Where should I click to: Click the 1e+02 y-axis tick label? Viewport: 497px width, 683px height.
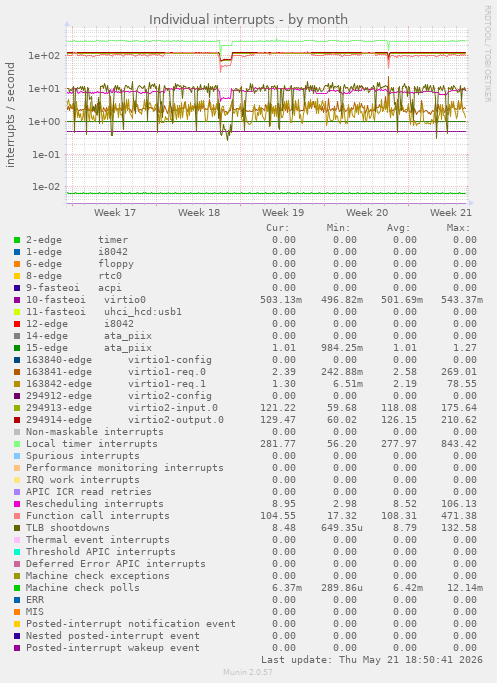[44, 56]
